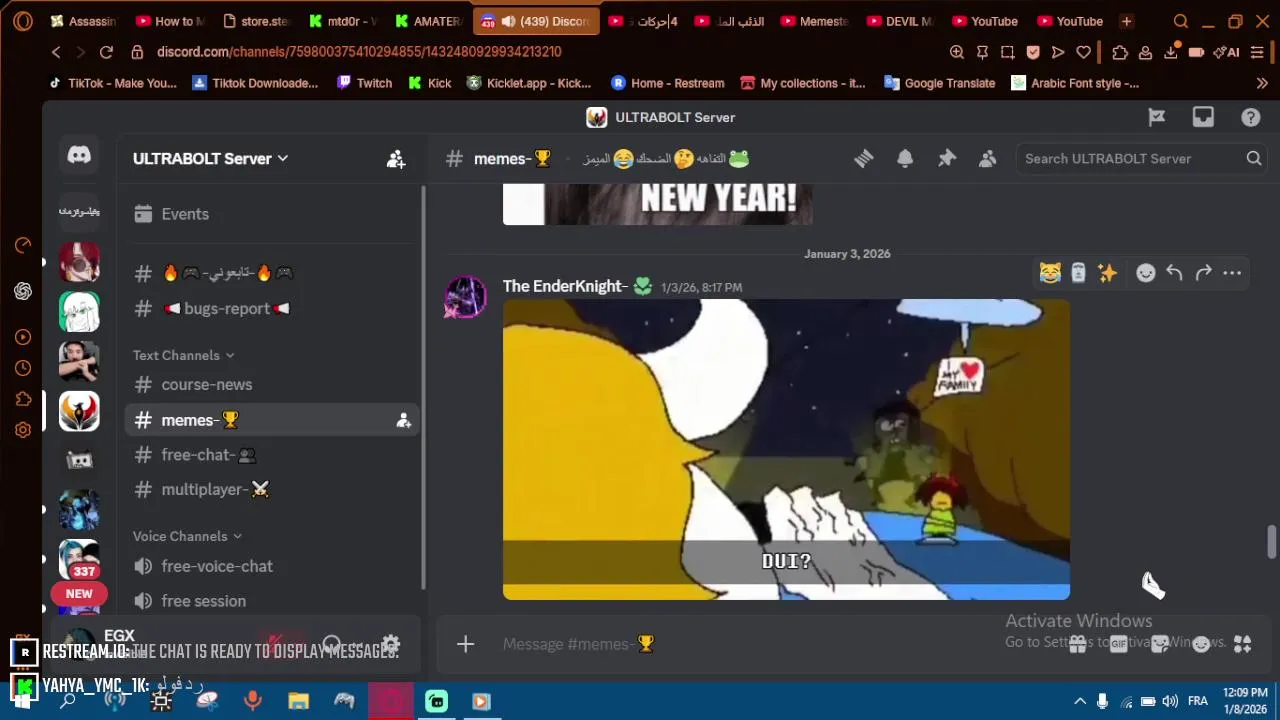The height and width of the screenshot is (720, 1280).
Task: Open new browser tab plus button
Action: pos(1126,21)
